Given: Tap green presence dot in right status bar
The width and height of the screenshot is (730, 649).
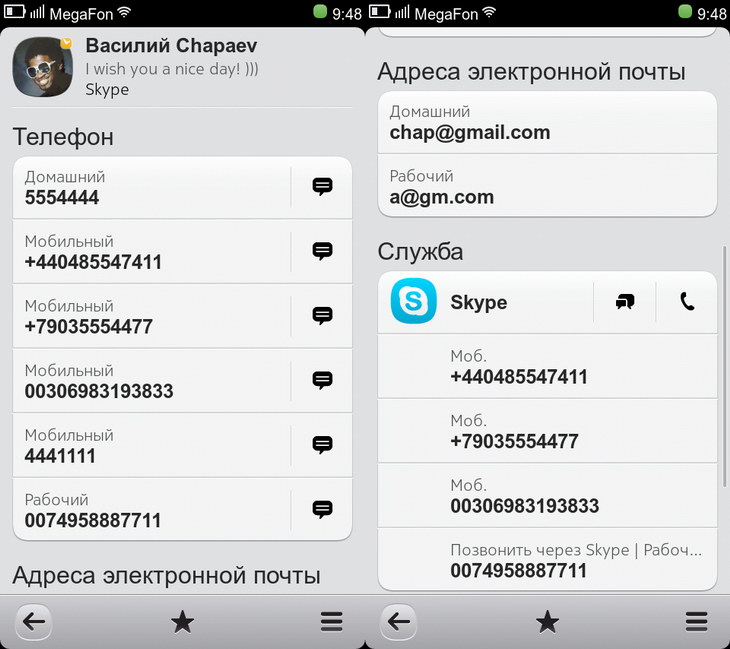Looking at the screenshot, I should [x=685, y=11].
